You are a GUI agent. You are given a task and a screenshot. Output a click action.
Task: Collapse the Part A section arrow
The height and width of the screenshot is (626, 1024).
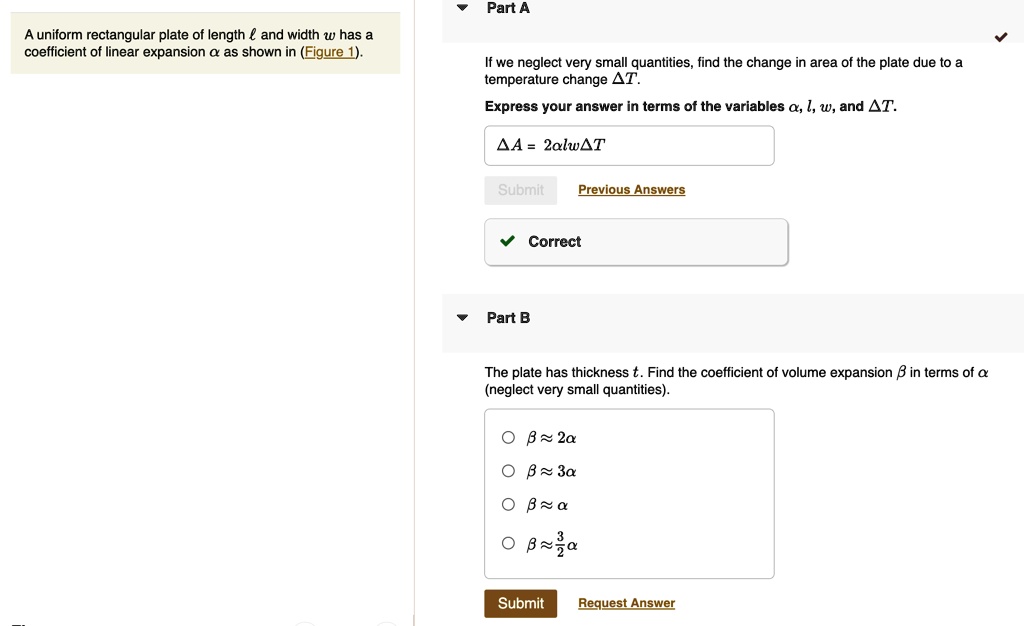pyautogui.click(x=461, y=7)
